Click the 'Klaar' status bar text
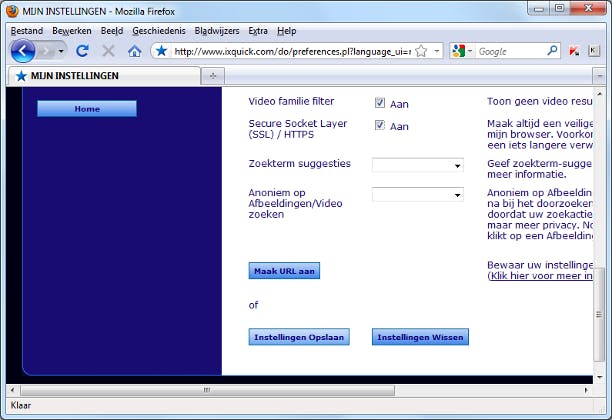 (21, 405)
